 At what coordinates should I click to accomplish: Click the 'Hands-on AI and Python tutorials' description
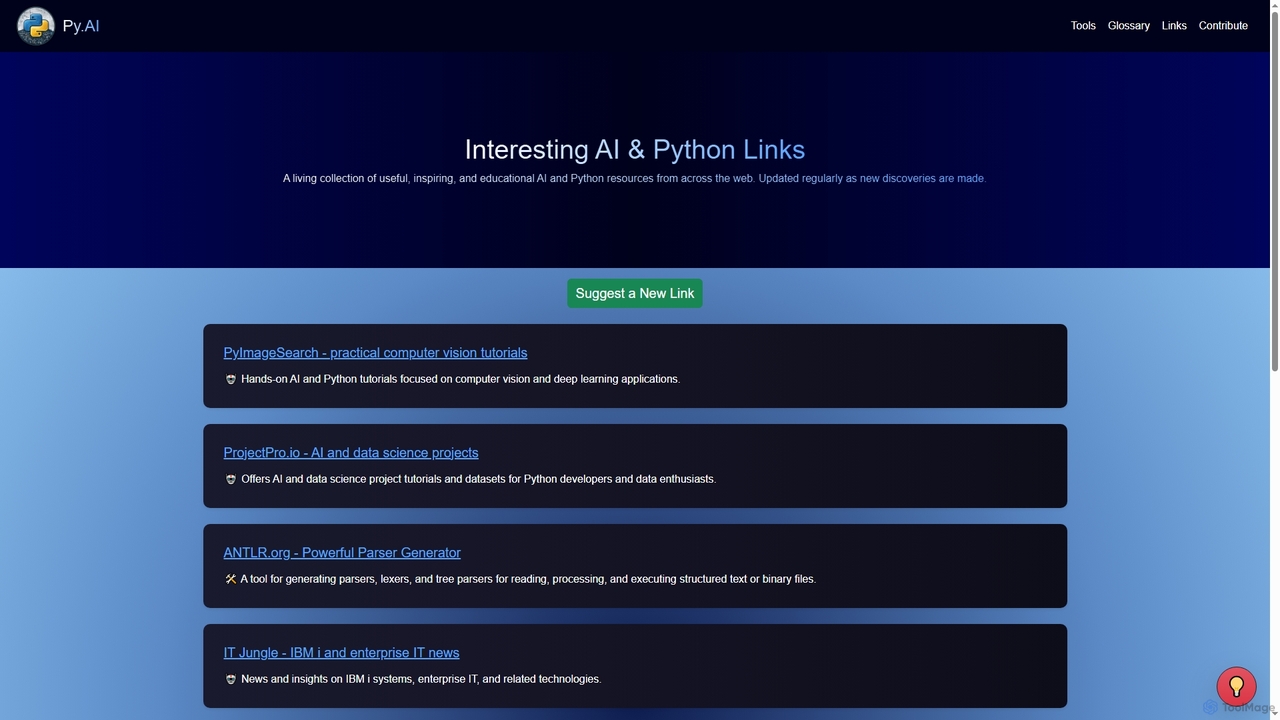click(460, 379)
